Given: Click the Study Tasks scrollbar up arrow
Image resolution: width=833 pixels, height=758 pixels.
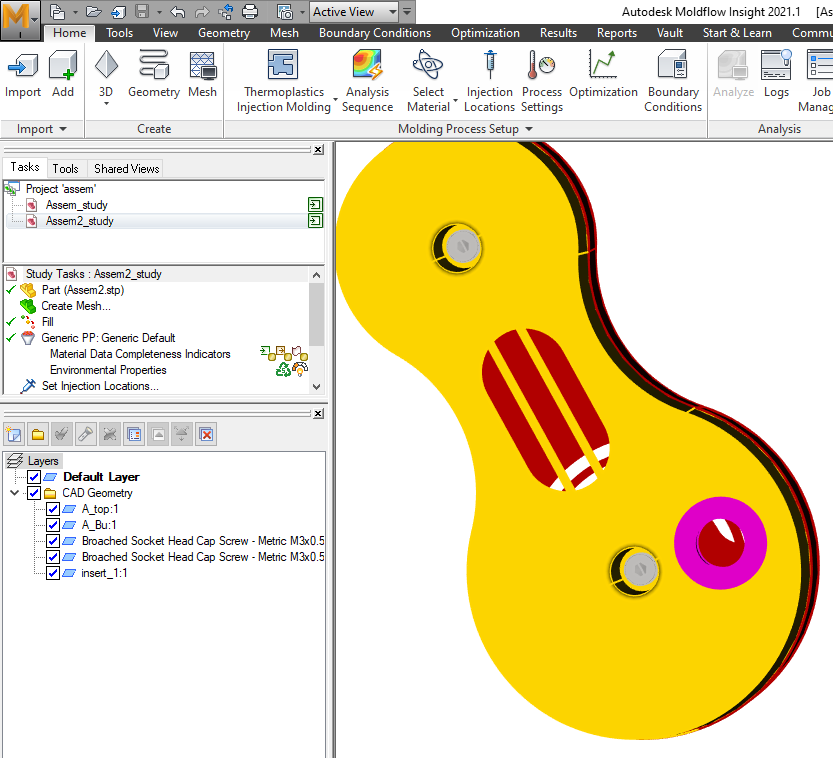Looking at the screenshot, I should coord(317,275).
